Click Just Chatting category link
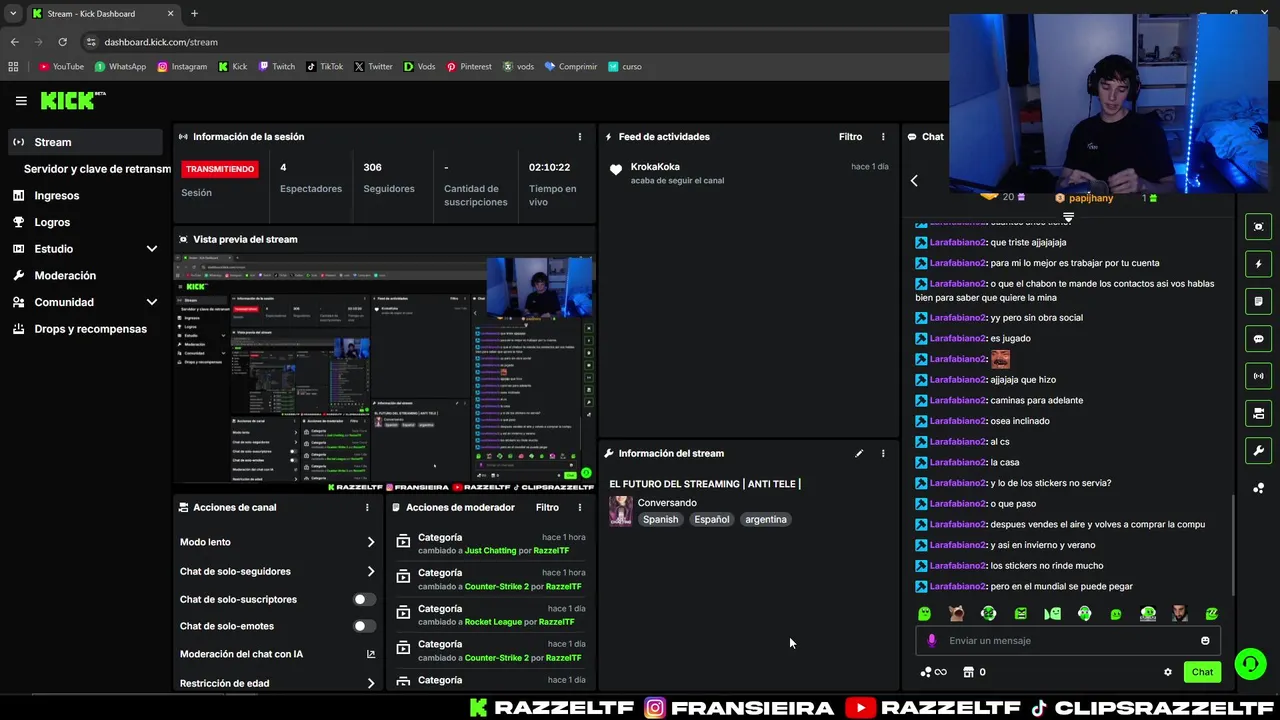 click(x=490, y=551)
